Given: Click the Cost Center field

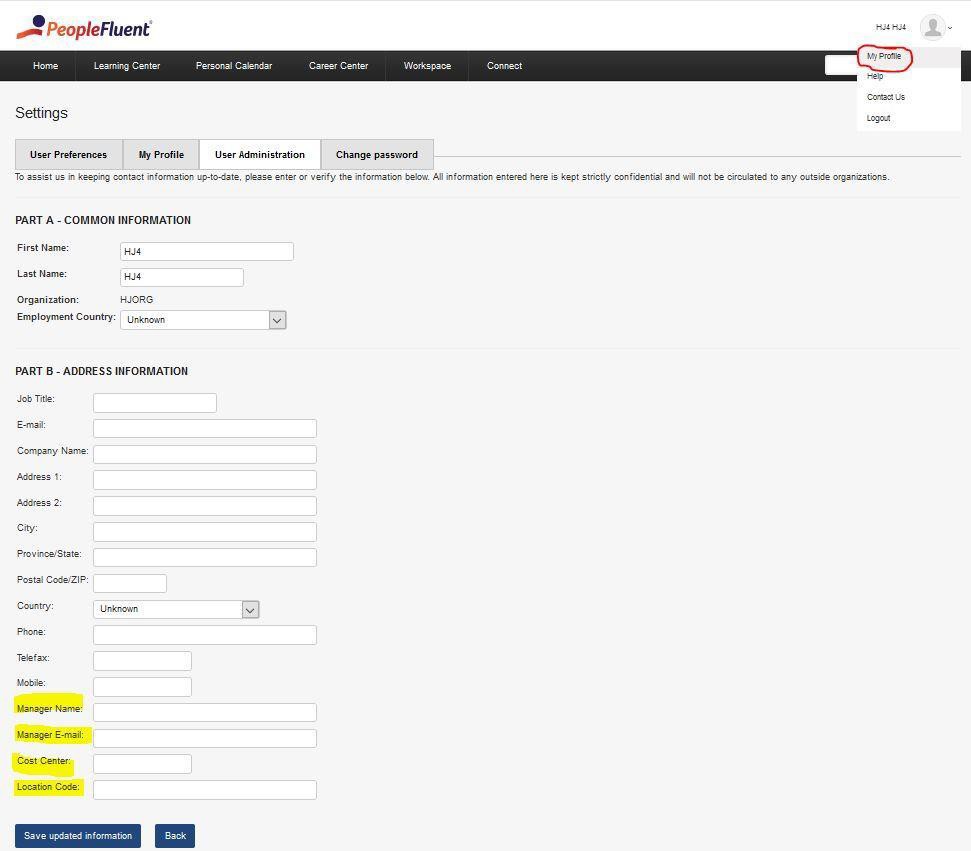Looking at the screenshot, I should coord(142,764).
